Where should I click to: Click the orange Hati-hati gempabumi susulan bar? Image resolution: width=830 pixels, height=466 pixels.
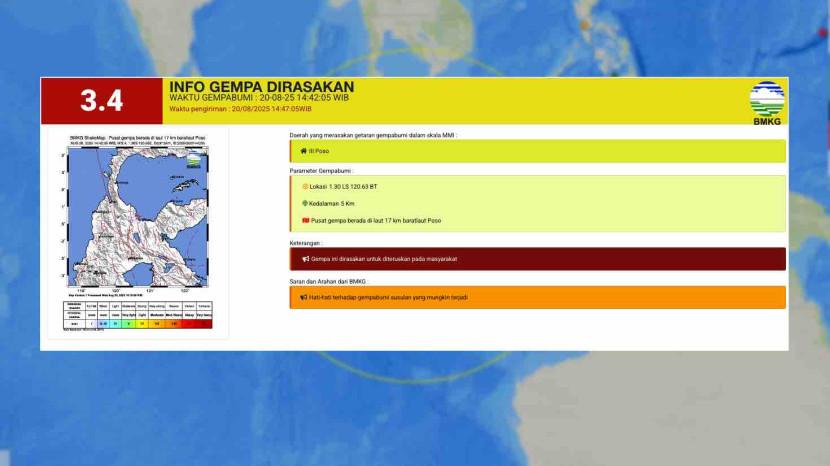pyautogui.click(x=537, y=297)
